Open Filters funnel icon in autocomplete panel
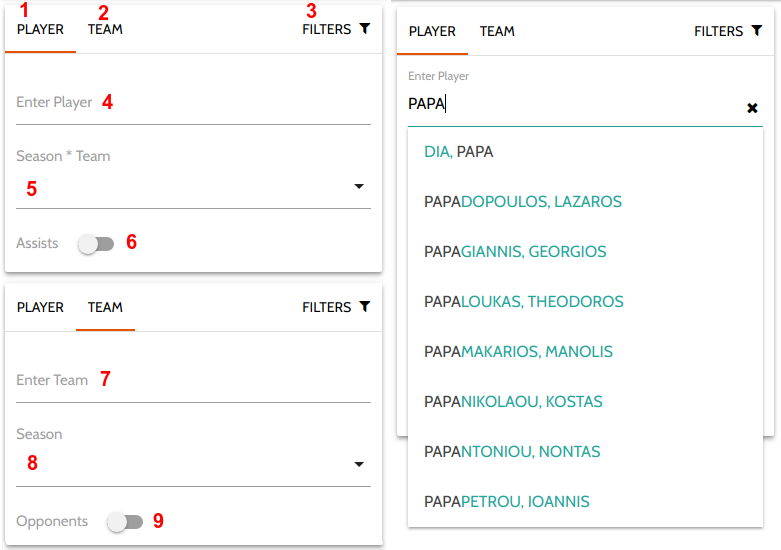Viewport: 781px width, 550px height. pyautogui.click(x=757, y=31)
